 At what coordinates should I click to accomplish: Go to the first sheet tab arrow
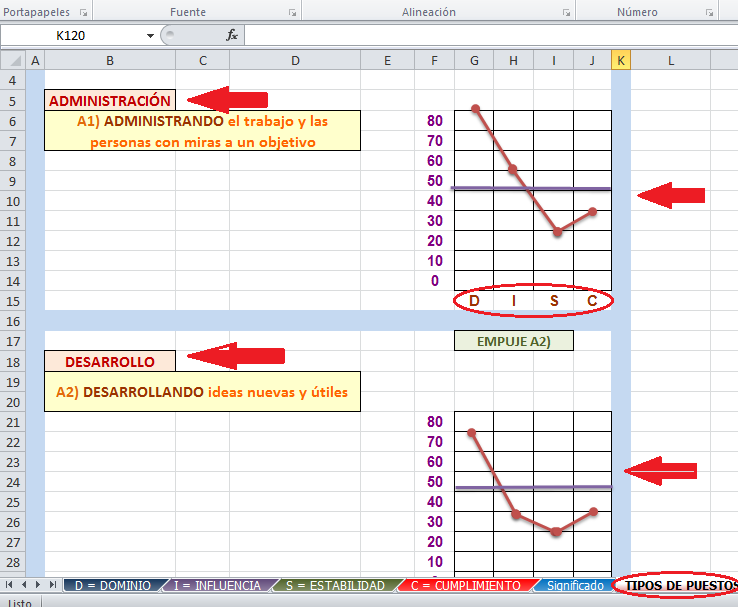10,584
